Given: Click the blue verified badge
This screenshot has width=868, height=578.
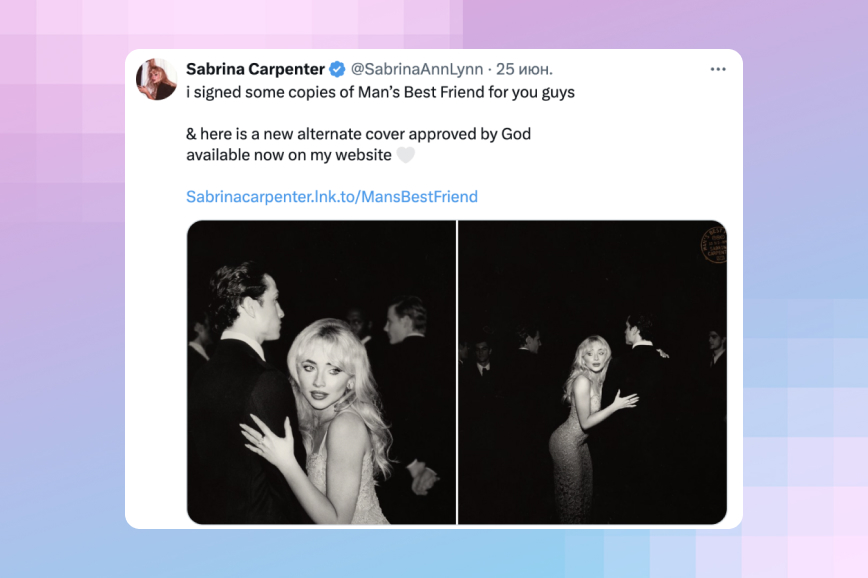Looking at the screenshot, I should (x=338, y=69).
